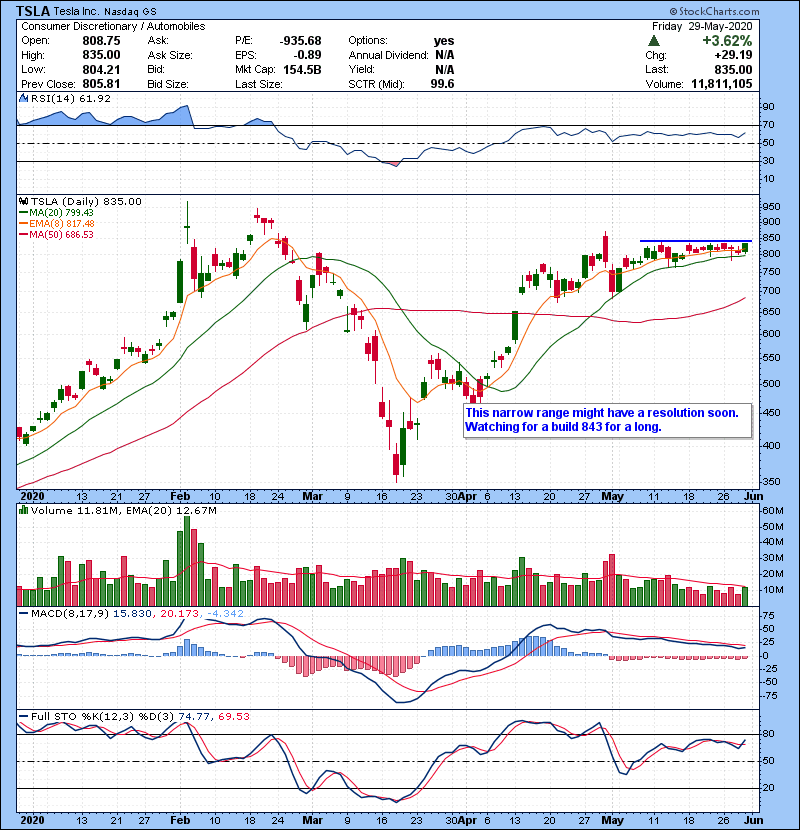Click the candlestick icon beside TSLA (Daily)
800x830 pixels.
[23, 201]
